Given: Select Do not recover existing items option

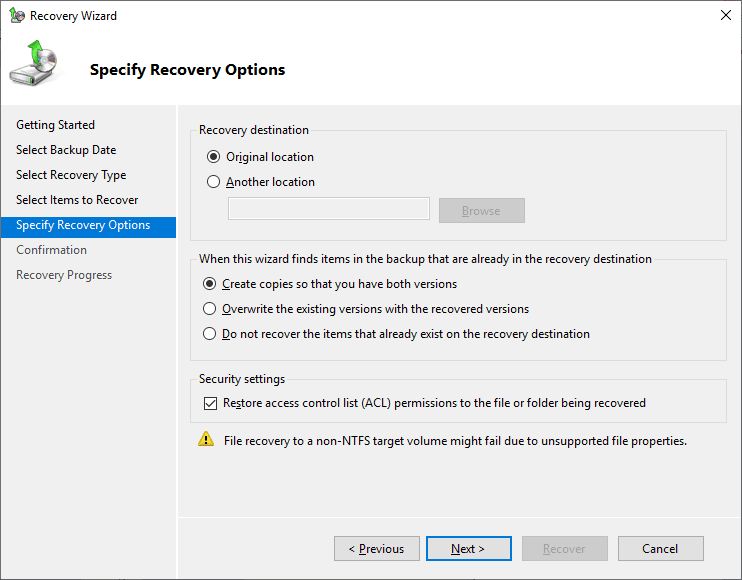Looking at the screenshot, I should [209, 334].
